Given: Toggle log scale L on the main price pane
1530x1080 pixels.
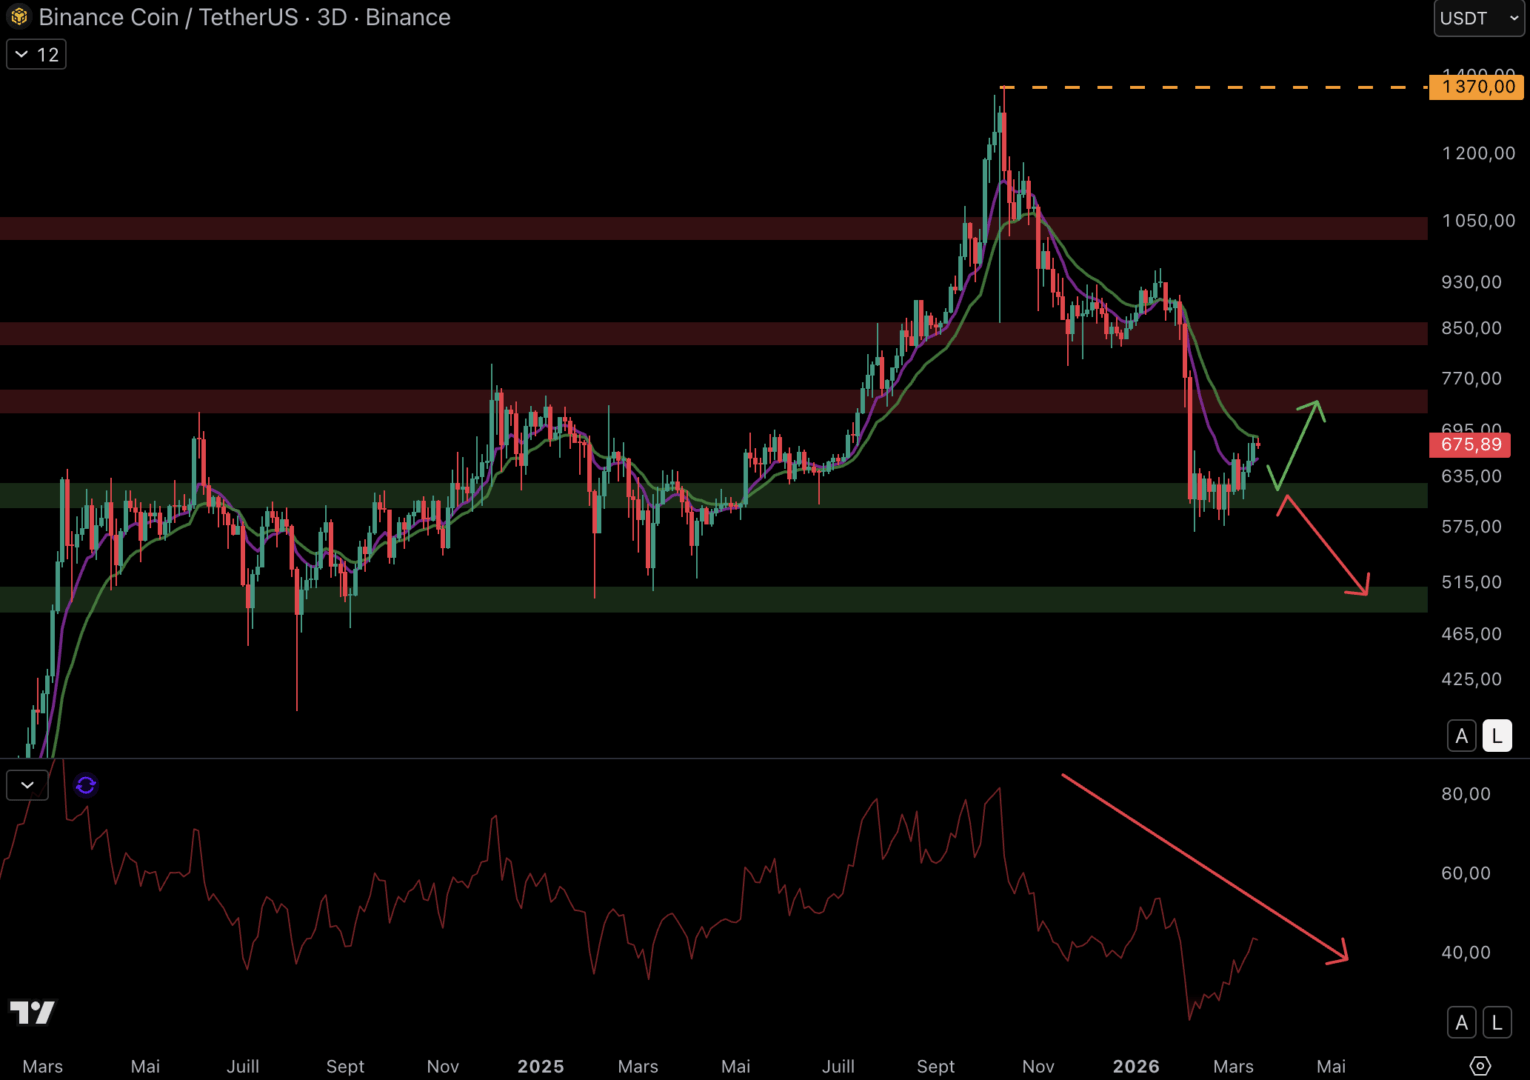Looking at the screenshot, I should pos(1496,736).
